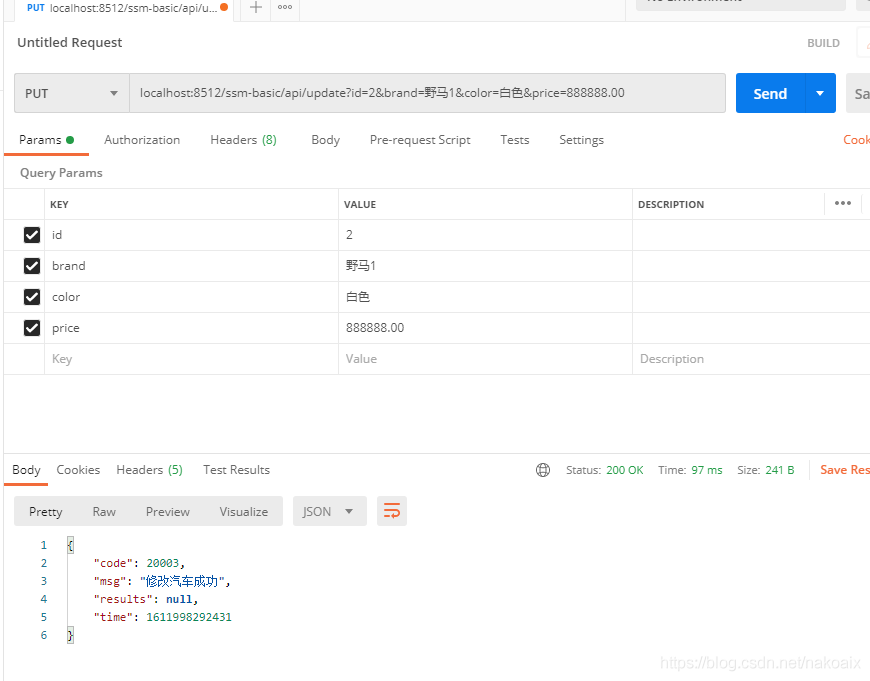Click the empty Key placeholder field
870x681 pixels.
click(190, 359)
